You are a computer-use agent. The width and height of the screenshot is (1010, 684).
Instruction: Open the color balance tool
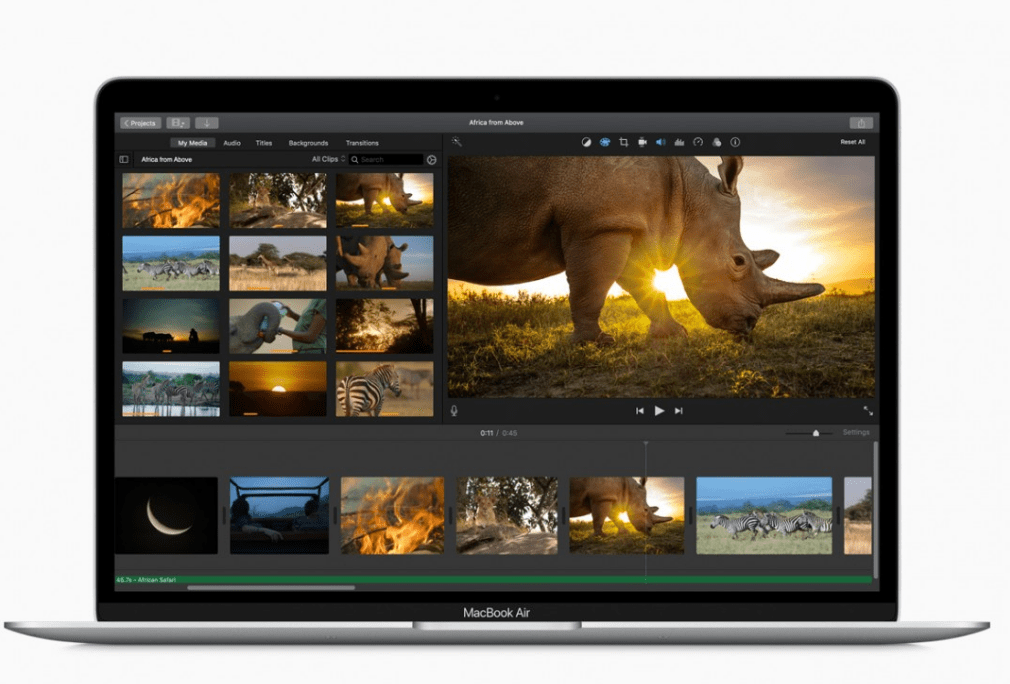pos(586,142)
